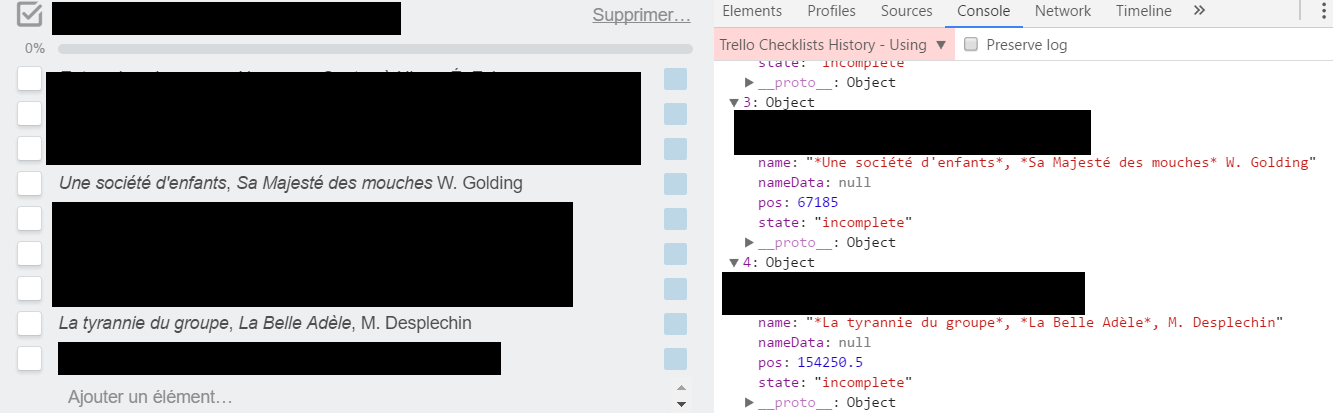Show more DevTools tabs with the double chevron

[1200, 11]
